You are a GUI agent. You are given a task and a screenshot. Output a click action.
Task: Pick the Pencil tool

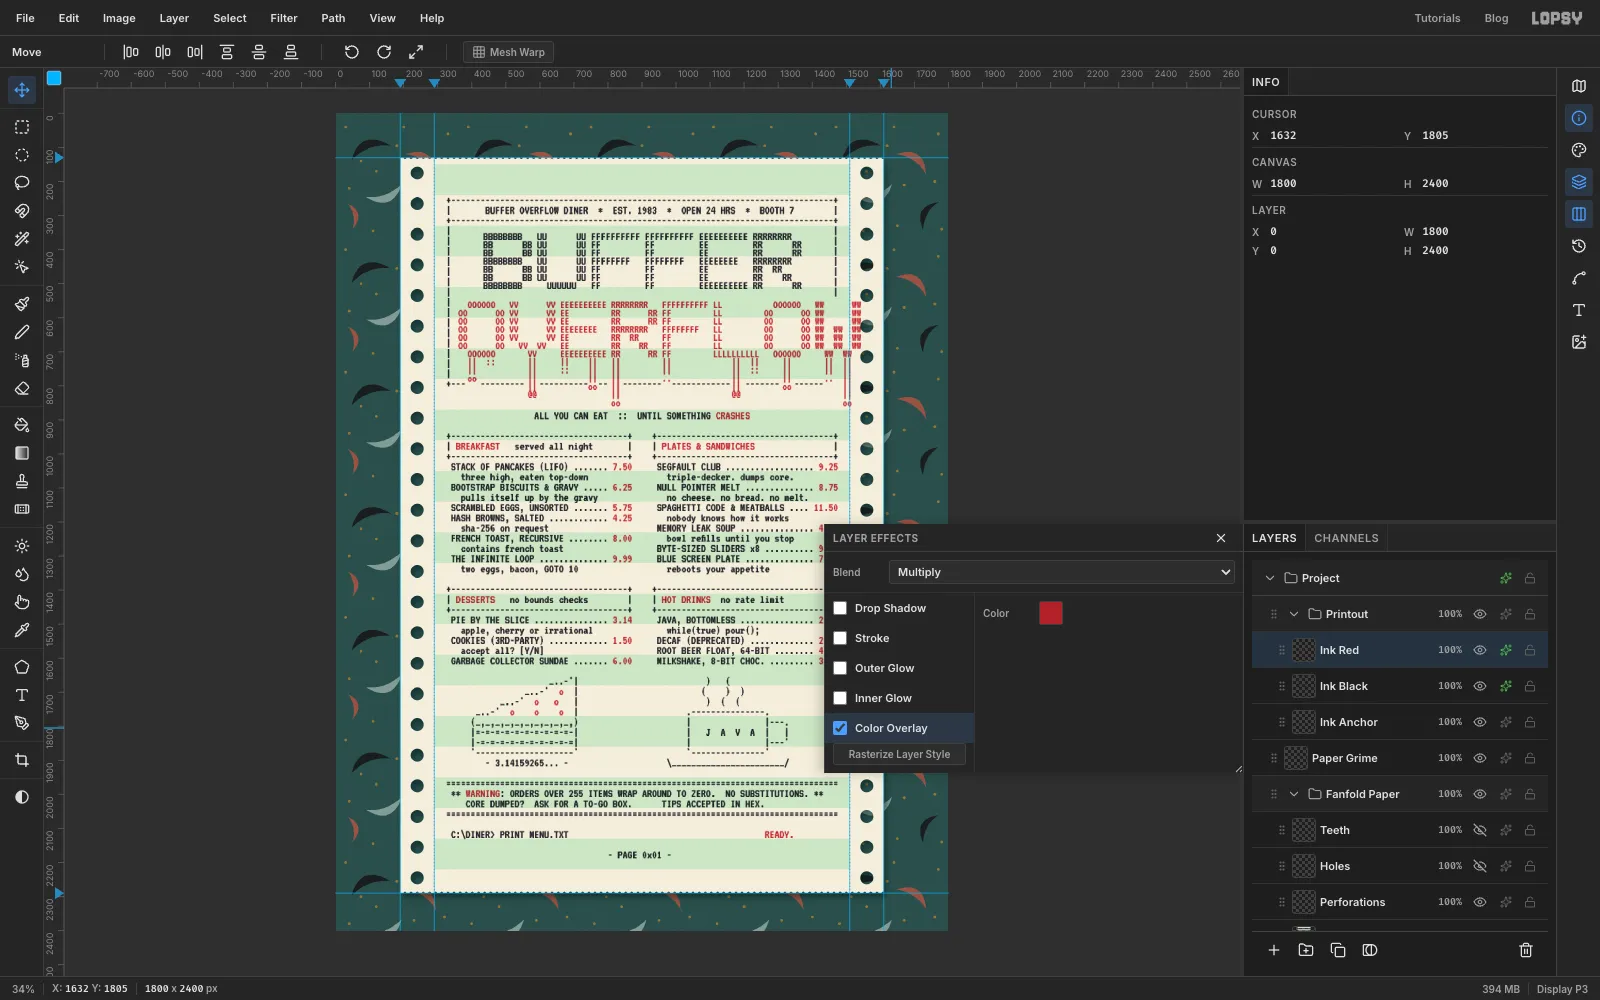[x=22, y=332]
